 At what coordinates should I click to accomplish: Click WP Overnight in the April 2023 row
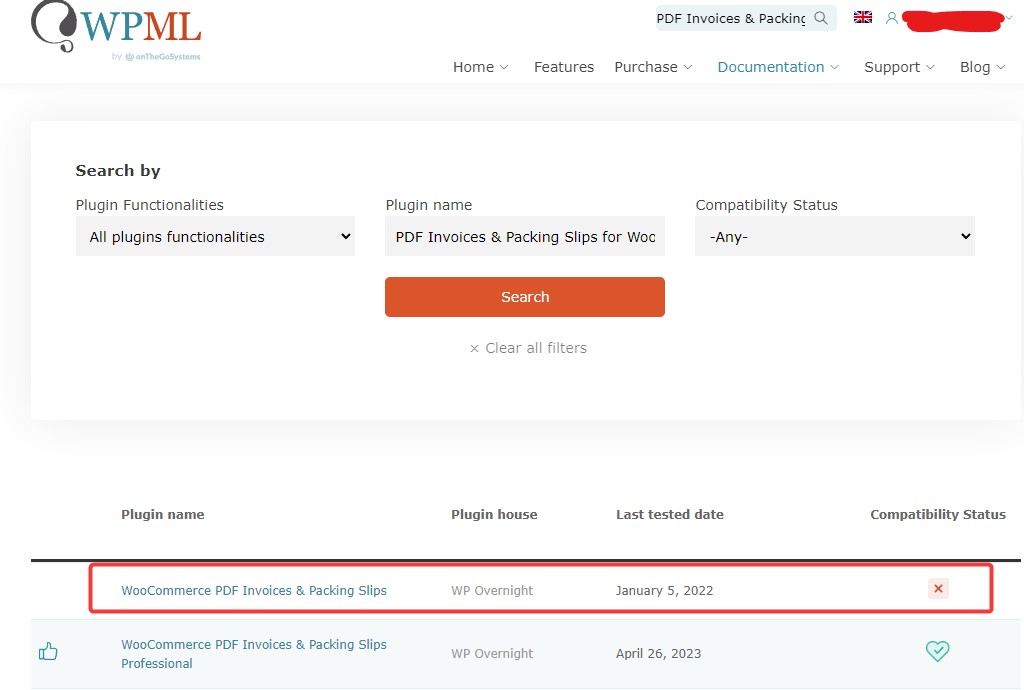tap(492, 653)
